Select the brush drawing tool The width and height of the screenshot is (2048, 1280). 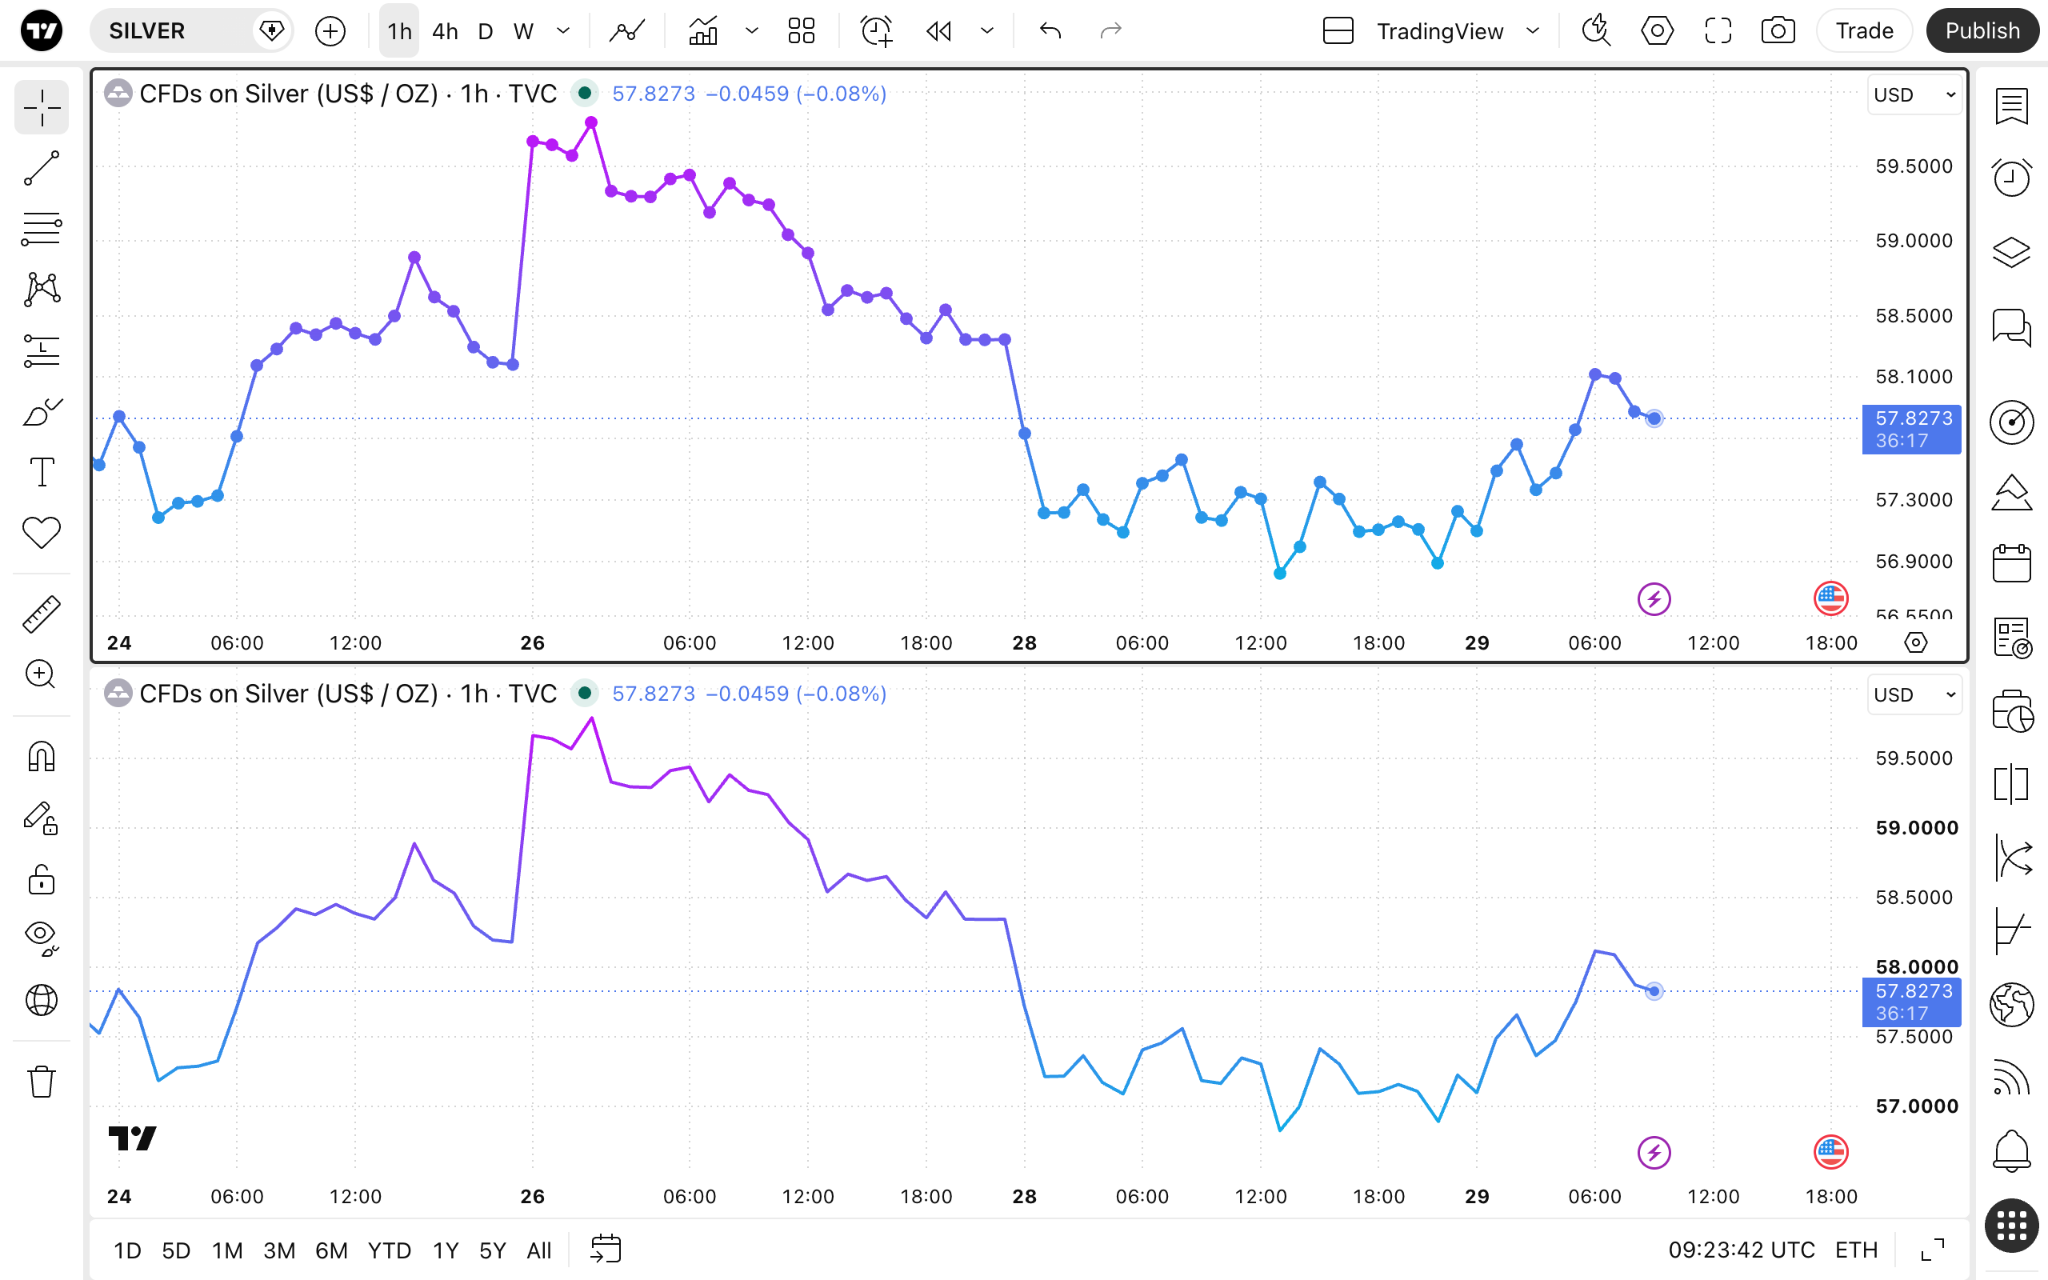click(42, 412)
